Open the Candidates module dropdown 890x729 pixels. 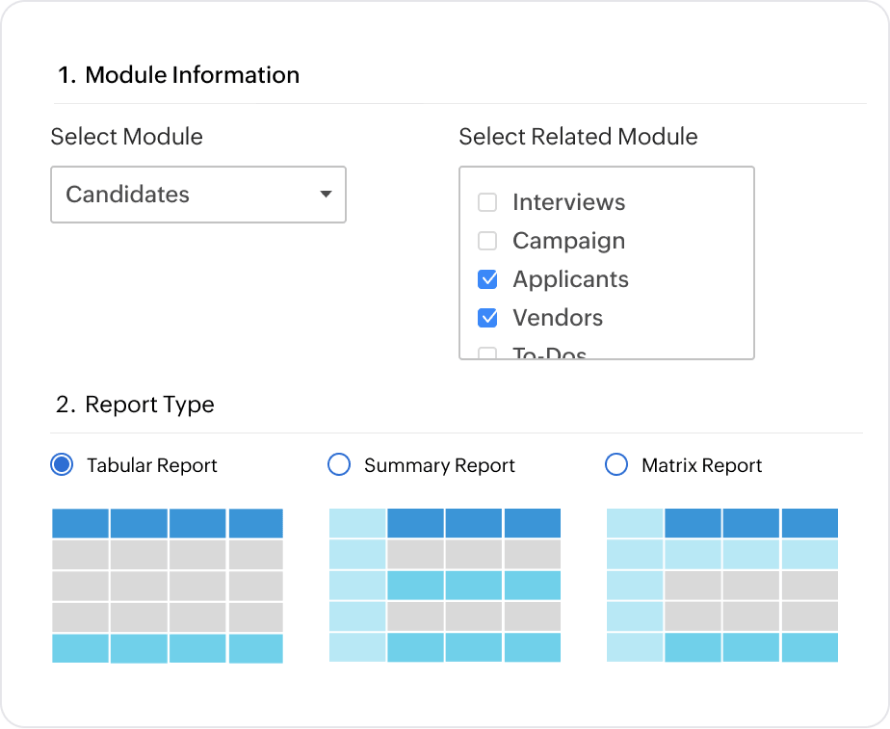click(197, 194)
